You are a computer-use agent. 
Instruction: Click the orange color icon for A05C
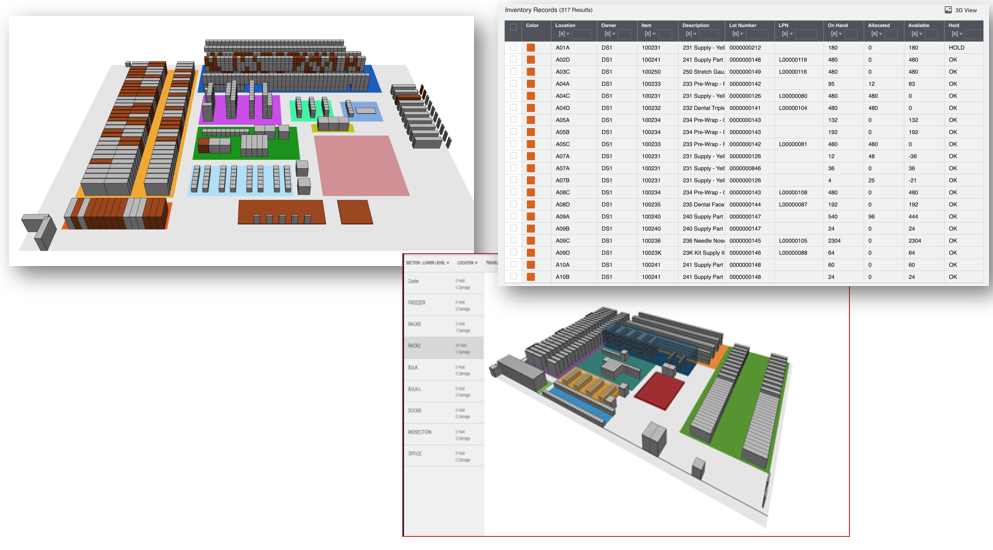pyautogui.click(x=531, y=144)
